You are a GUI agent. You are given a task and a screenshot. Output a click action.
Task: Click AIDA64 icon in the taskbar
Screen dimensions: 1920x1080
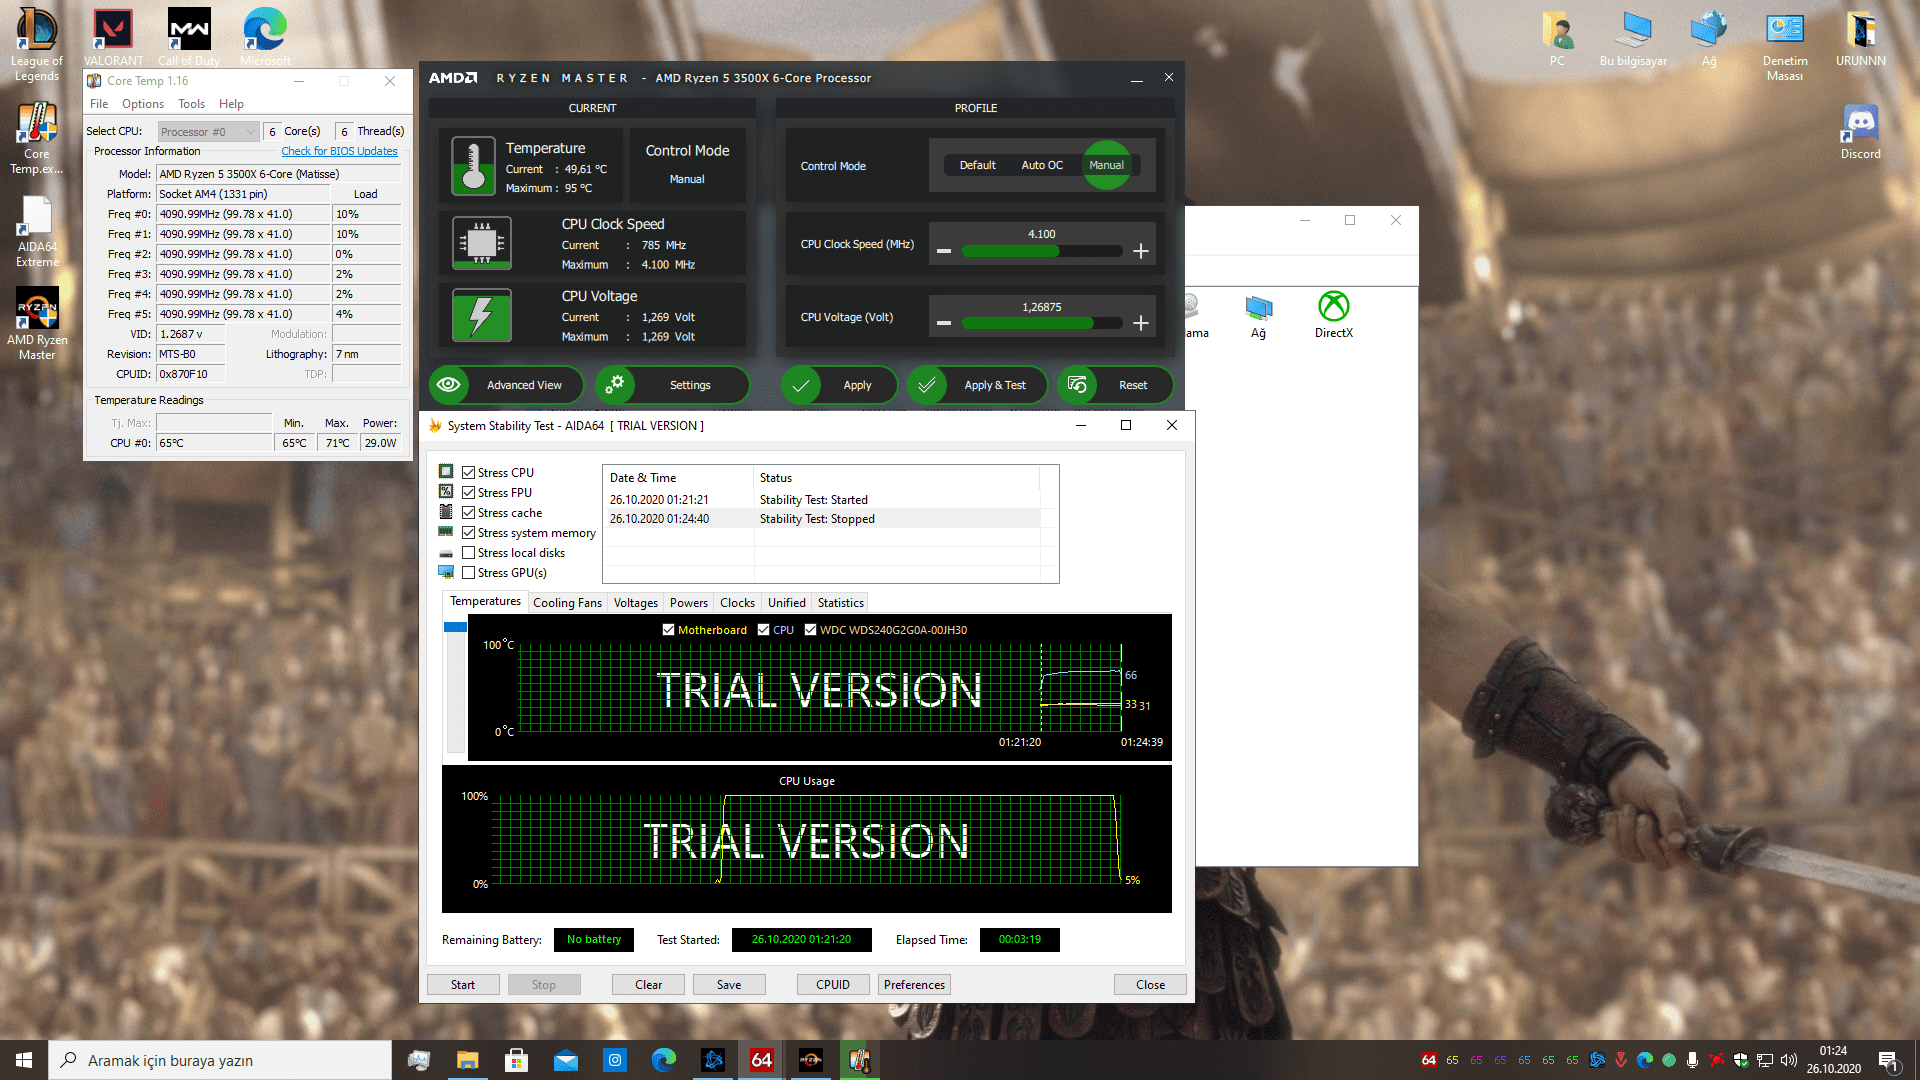click(x=761, y=1060)
